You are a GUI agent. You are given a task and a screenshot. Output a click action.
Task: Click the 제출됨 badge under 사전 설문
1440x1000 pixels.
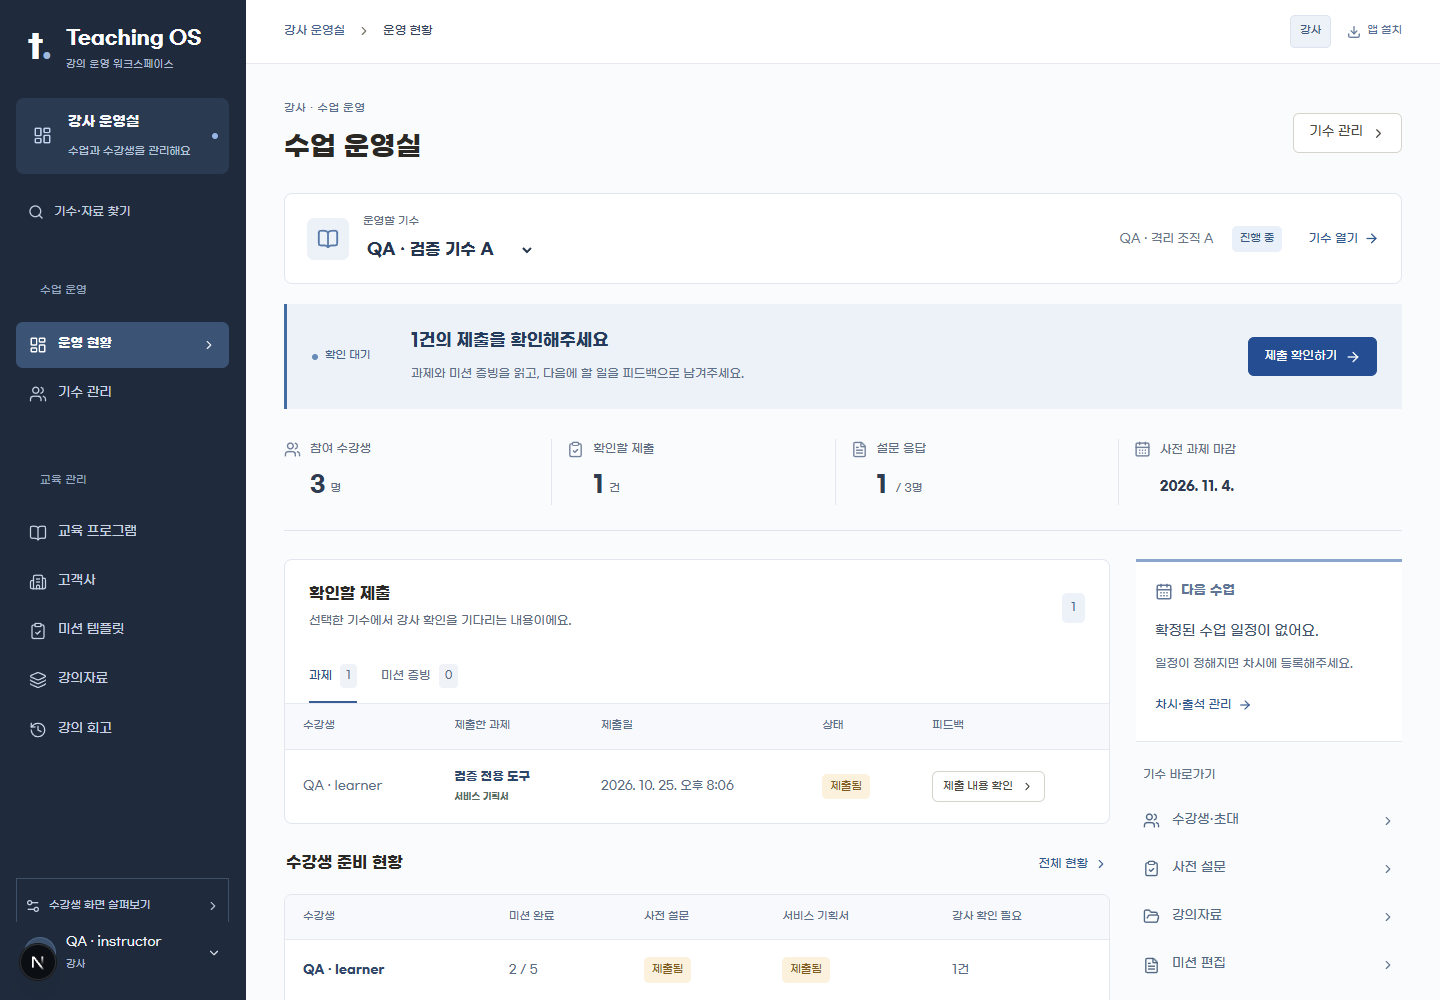click(667, 969)
